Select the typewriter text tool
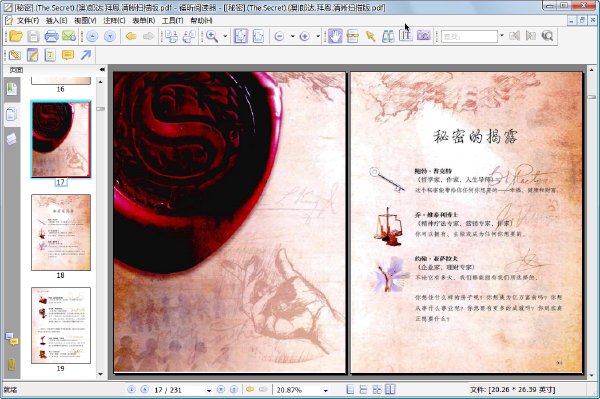Screen dimensions: 600x399 pyautogui.click(x=50, y=55)
